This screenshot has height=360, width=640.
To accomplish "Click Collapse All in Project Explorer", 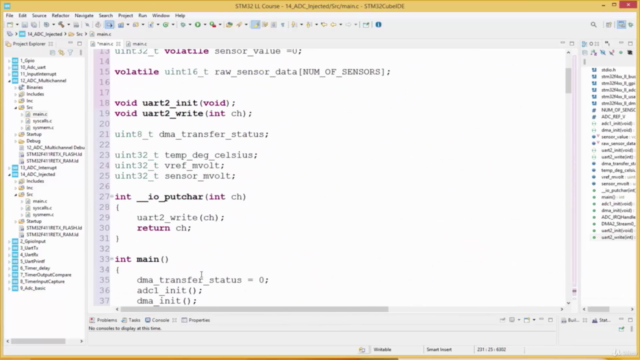I will pyautogui.click(x=52, y=53).
